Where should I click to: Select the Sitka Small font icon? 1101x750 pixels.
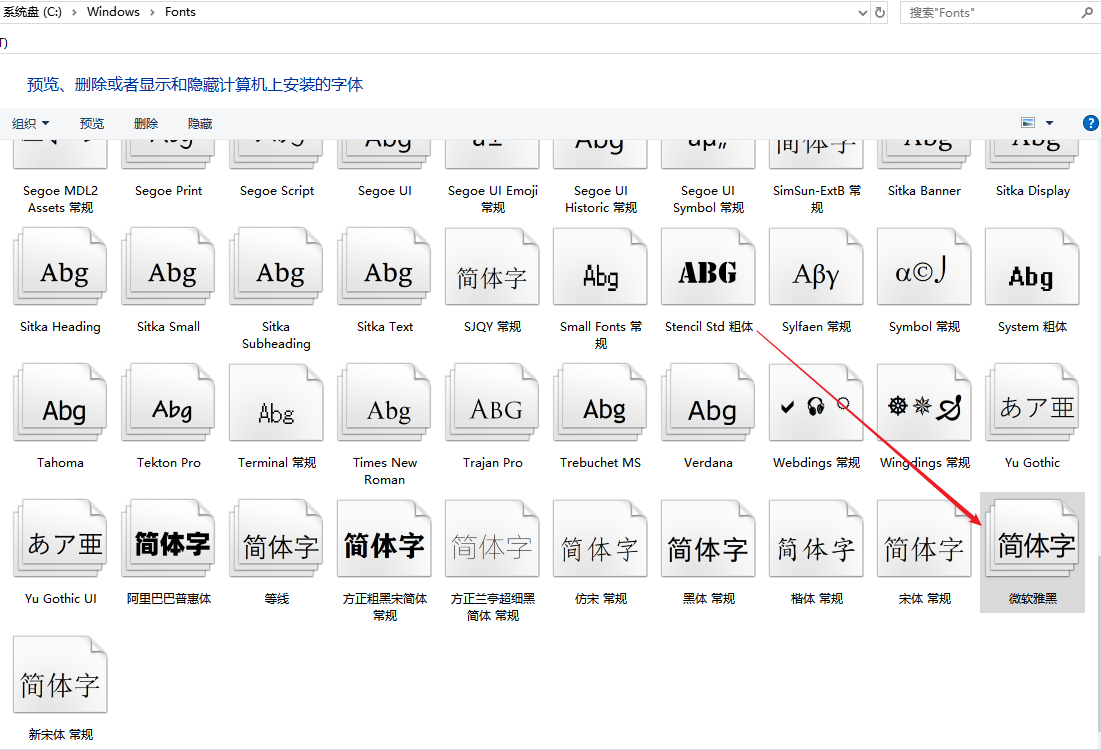coord(169,267)
